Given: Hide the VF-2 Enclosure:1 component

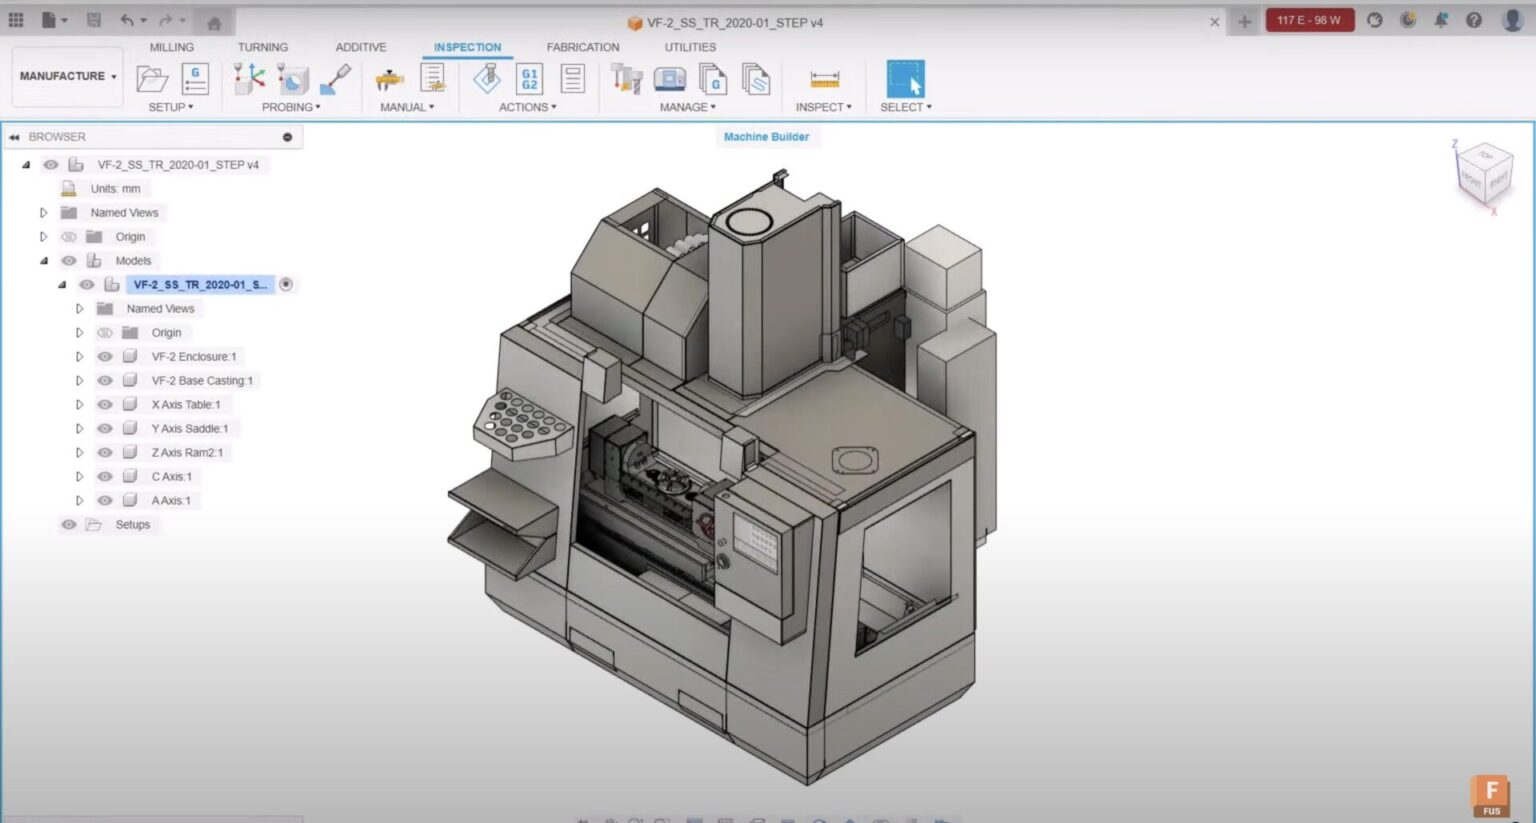Looking at the screenshot, I should click(x=105, y=357).
